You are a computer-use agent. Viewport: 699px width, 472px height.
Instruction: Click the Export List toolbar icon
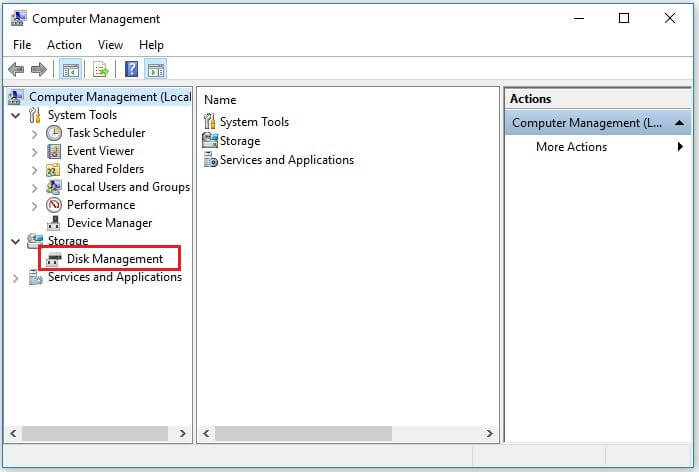[100, 69]
